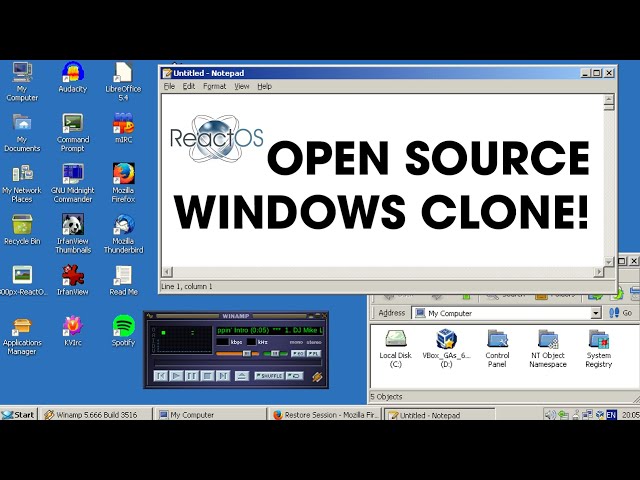Open the Winamp main menu icon in its title bar

149,316
